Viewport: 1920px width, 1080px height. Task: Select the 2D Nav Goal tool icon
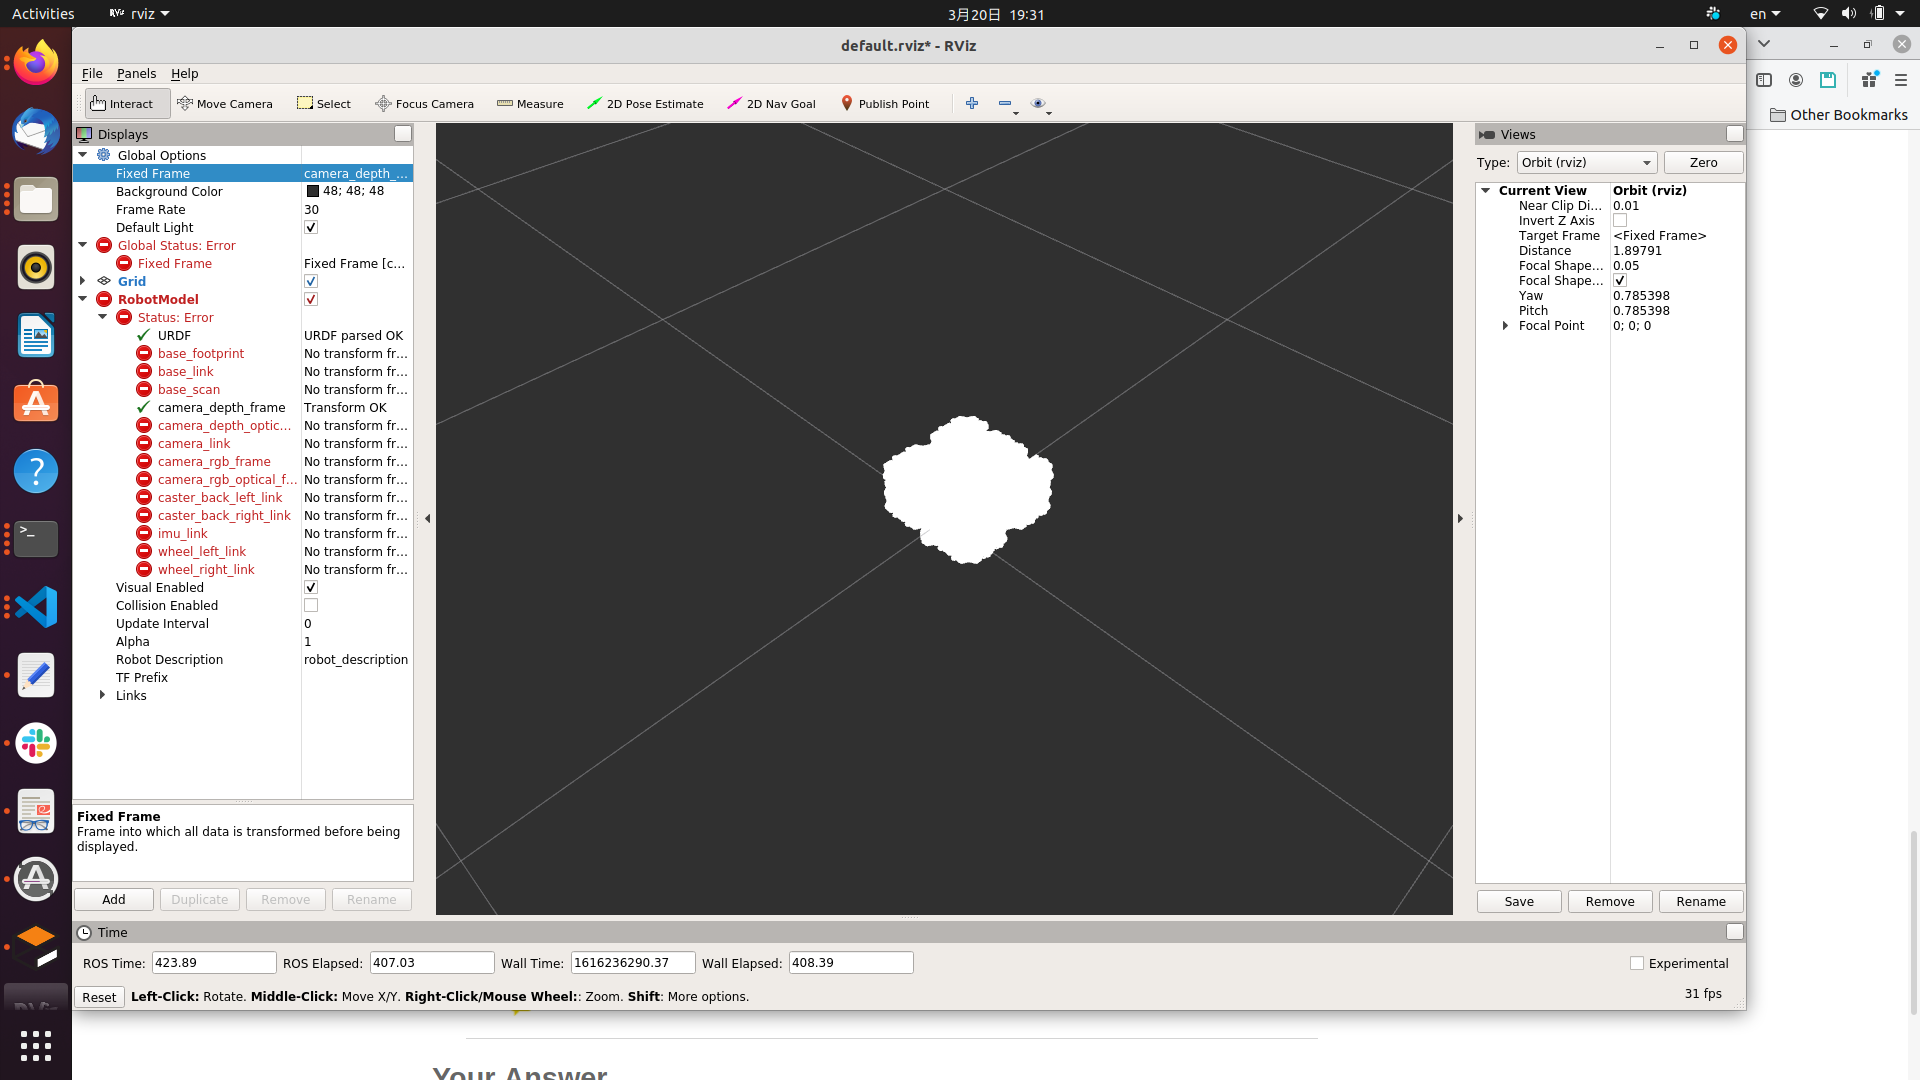[x=733, y=103]
